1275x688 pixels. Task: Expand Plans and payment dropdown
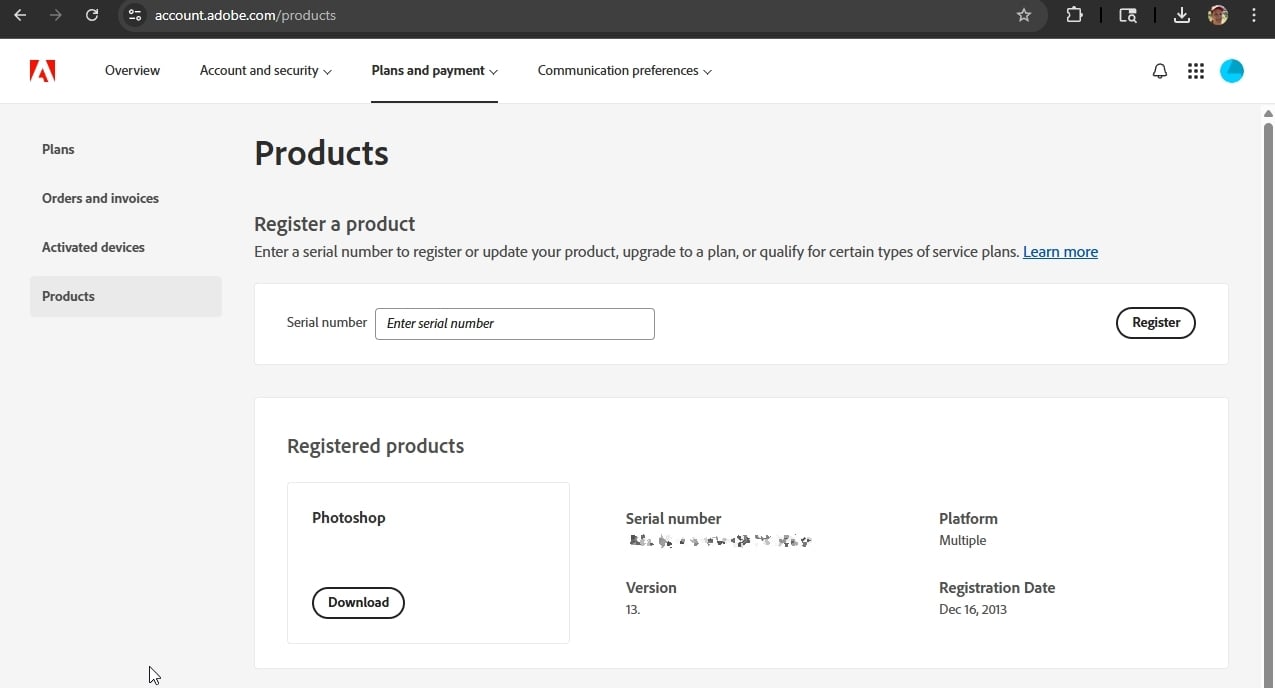(435, 71)
